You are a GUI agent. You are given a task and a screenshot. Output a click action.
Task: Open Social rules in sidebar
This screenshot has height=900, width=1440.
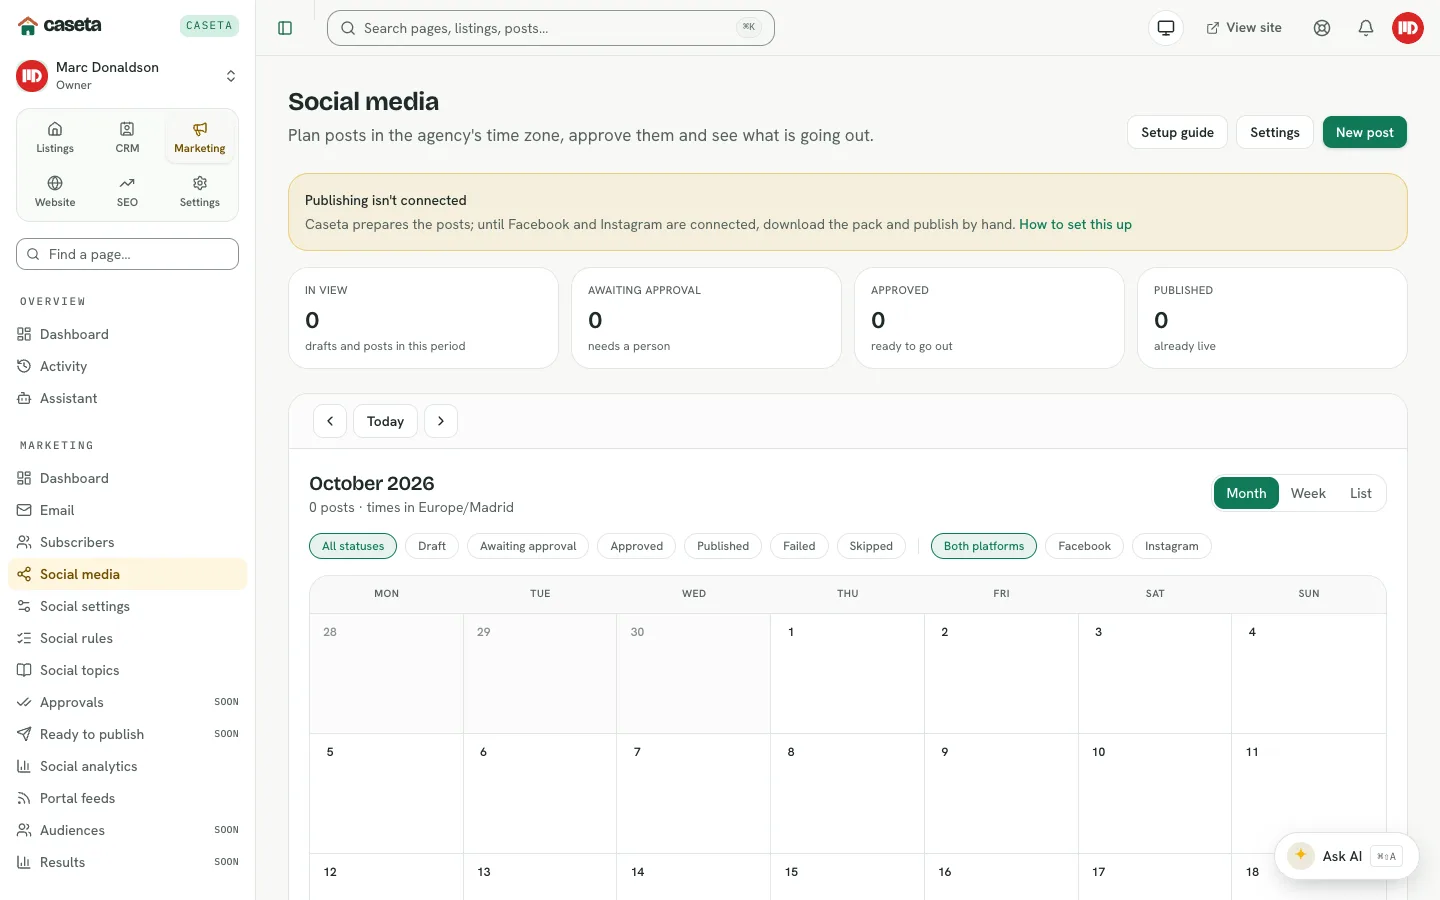127,638
